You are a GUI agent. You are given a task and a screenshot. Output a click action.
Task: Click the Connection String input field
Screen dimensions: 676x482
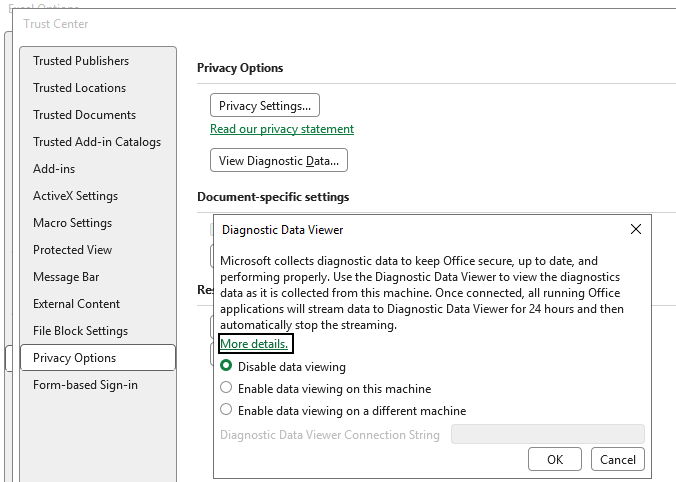tap(548, 434)
